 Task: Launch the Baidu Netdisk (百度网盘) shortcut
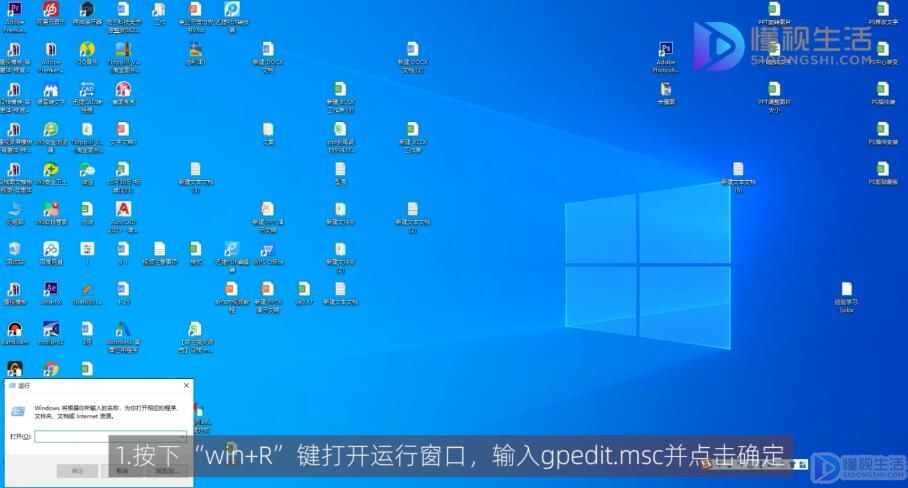pyautogui.click(x=51, y=249)
